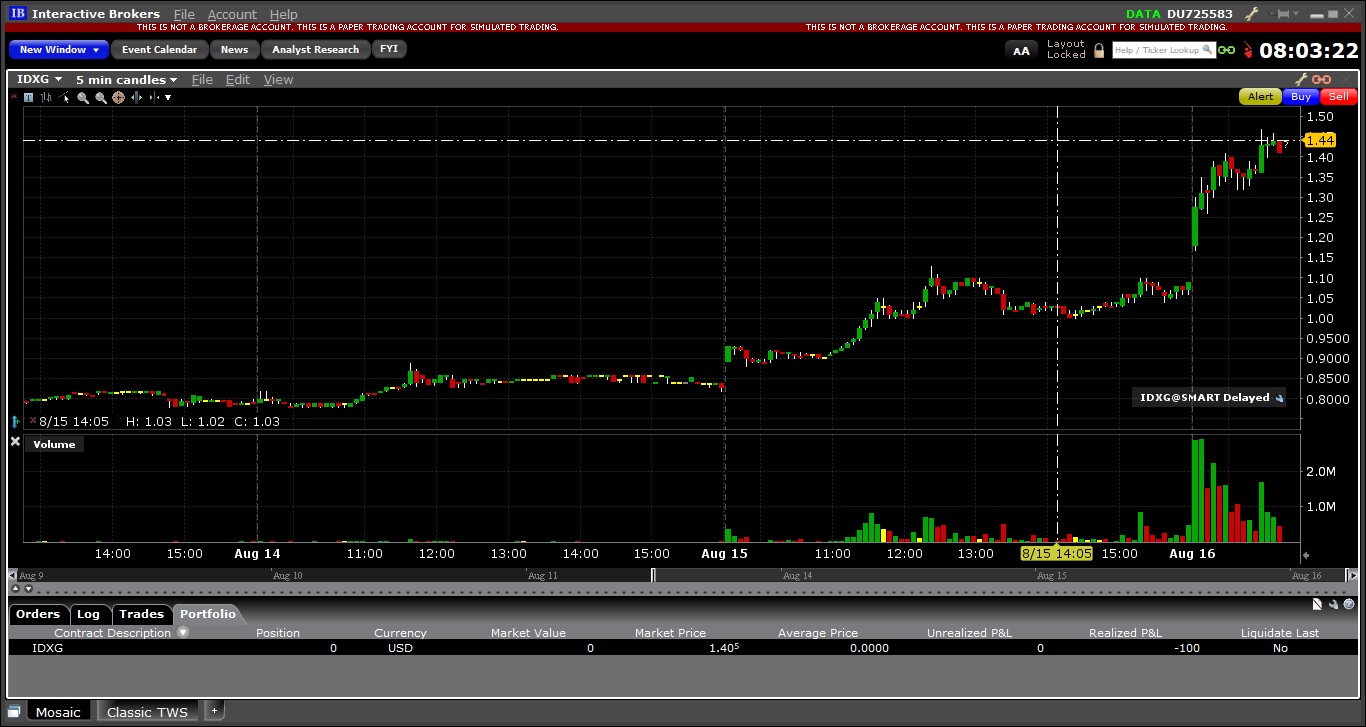Click the AA font size button
Image resolution: width=1366 pixels, height=727 pixels.
tap(1021, 50)
